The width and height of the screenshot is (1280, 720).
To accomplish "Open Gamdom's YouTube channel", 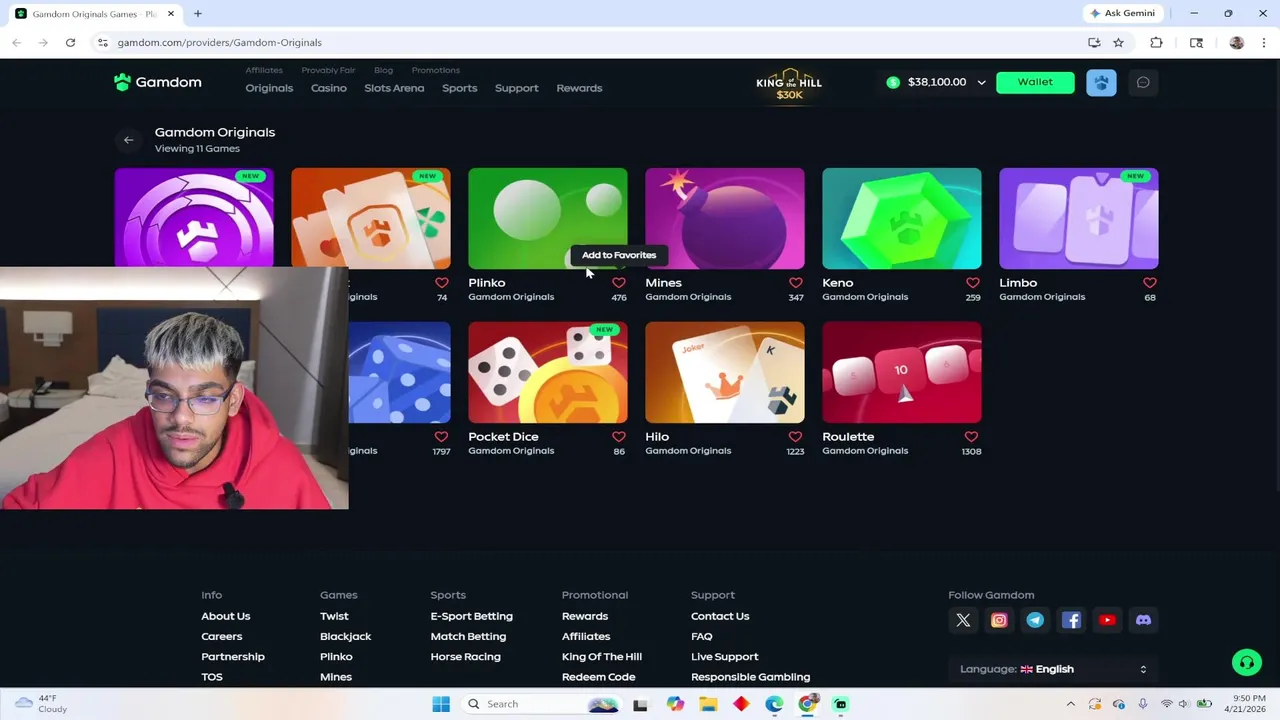I will (x=1107, y=620).
